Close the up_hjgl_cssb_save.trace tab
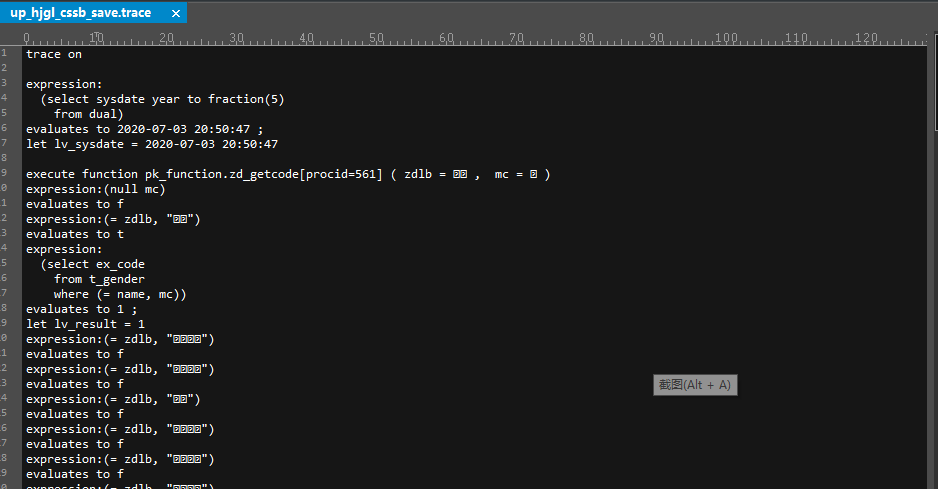 176,14
